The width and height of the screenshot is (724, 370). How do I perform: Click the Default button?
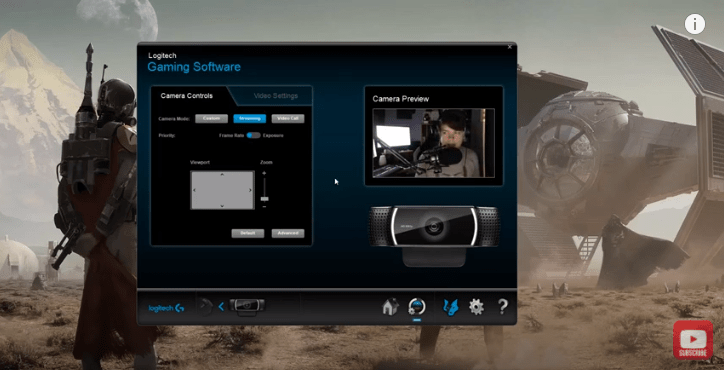[247, 233]
